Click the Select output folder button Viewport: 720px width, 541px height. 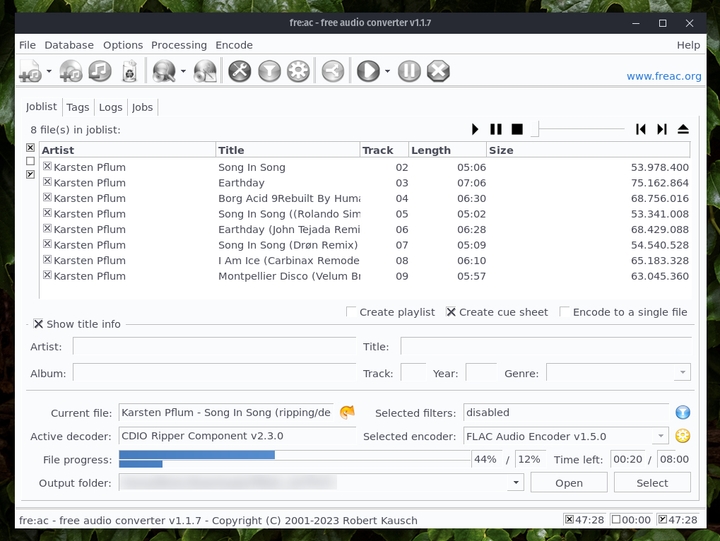pos(652,483)
